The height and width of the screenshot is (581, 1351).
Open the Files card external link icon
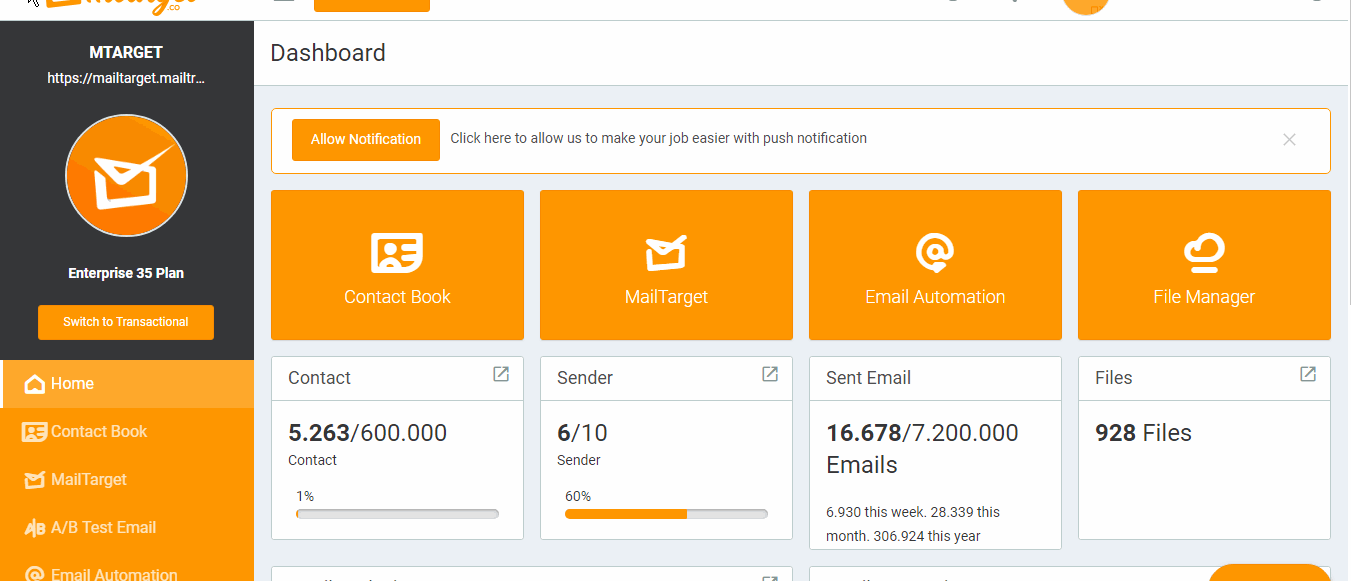click(x=1307, y=373)
